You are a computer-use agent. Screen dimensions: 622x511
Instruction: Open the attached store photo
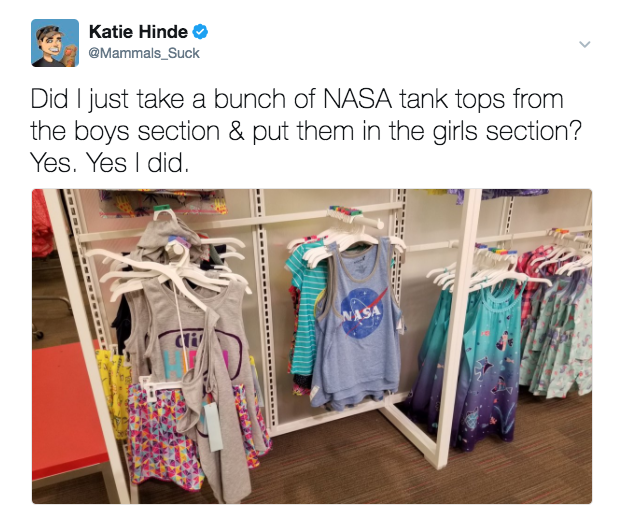click(x=312, y=346)
